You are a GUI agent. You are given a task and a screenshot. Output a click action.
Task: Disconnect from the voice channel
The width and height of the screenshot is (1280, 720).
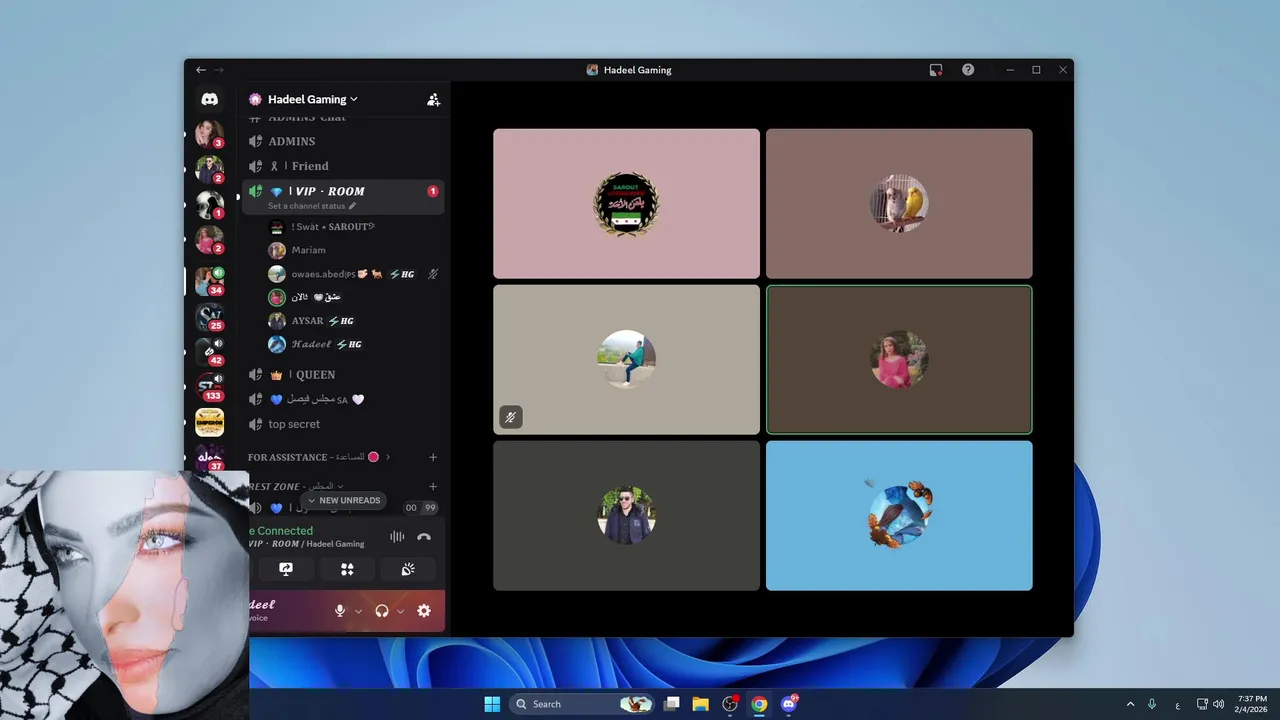click(x=424, y=537)
